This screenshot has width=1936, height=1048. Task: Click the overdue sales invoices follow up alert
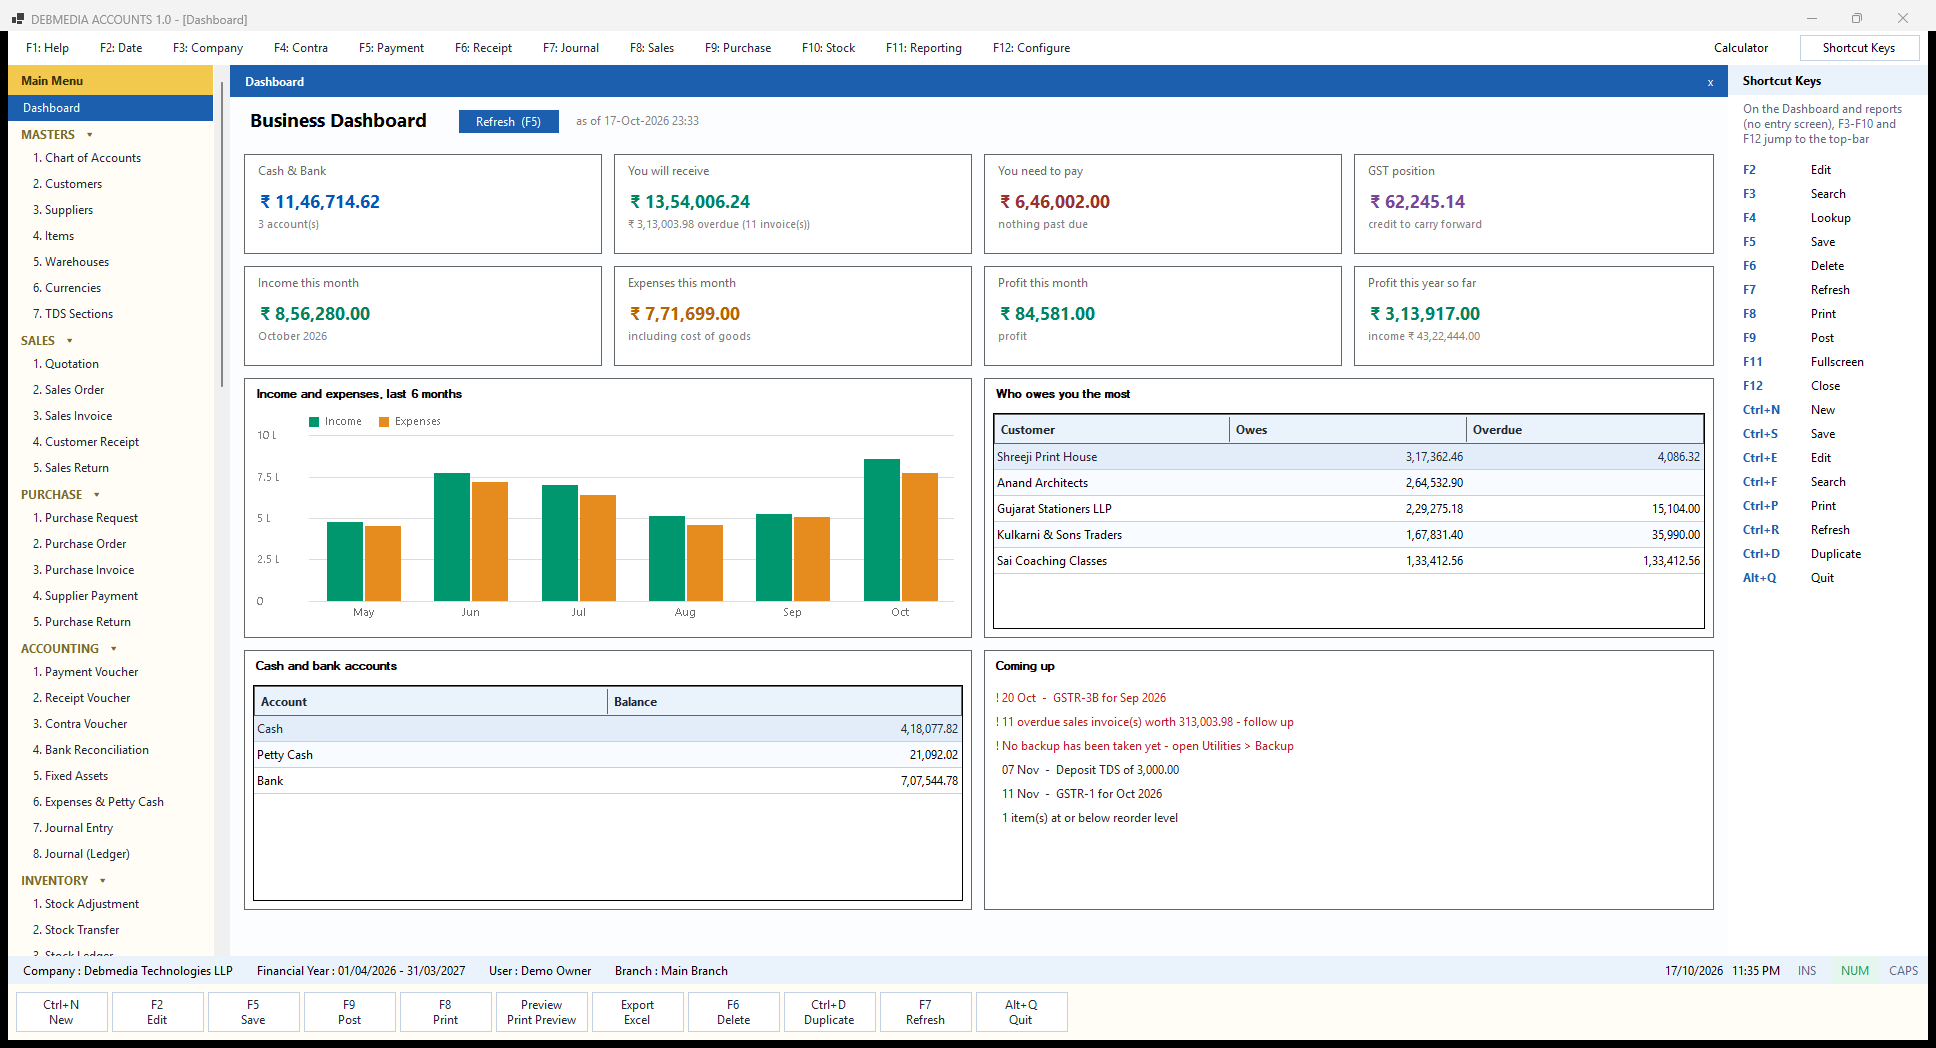click(1145, 722)
